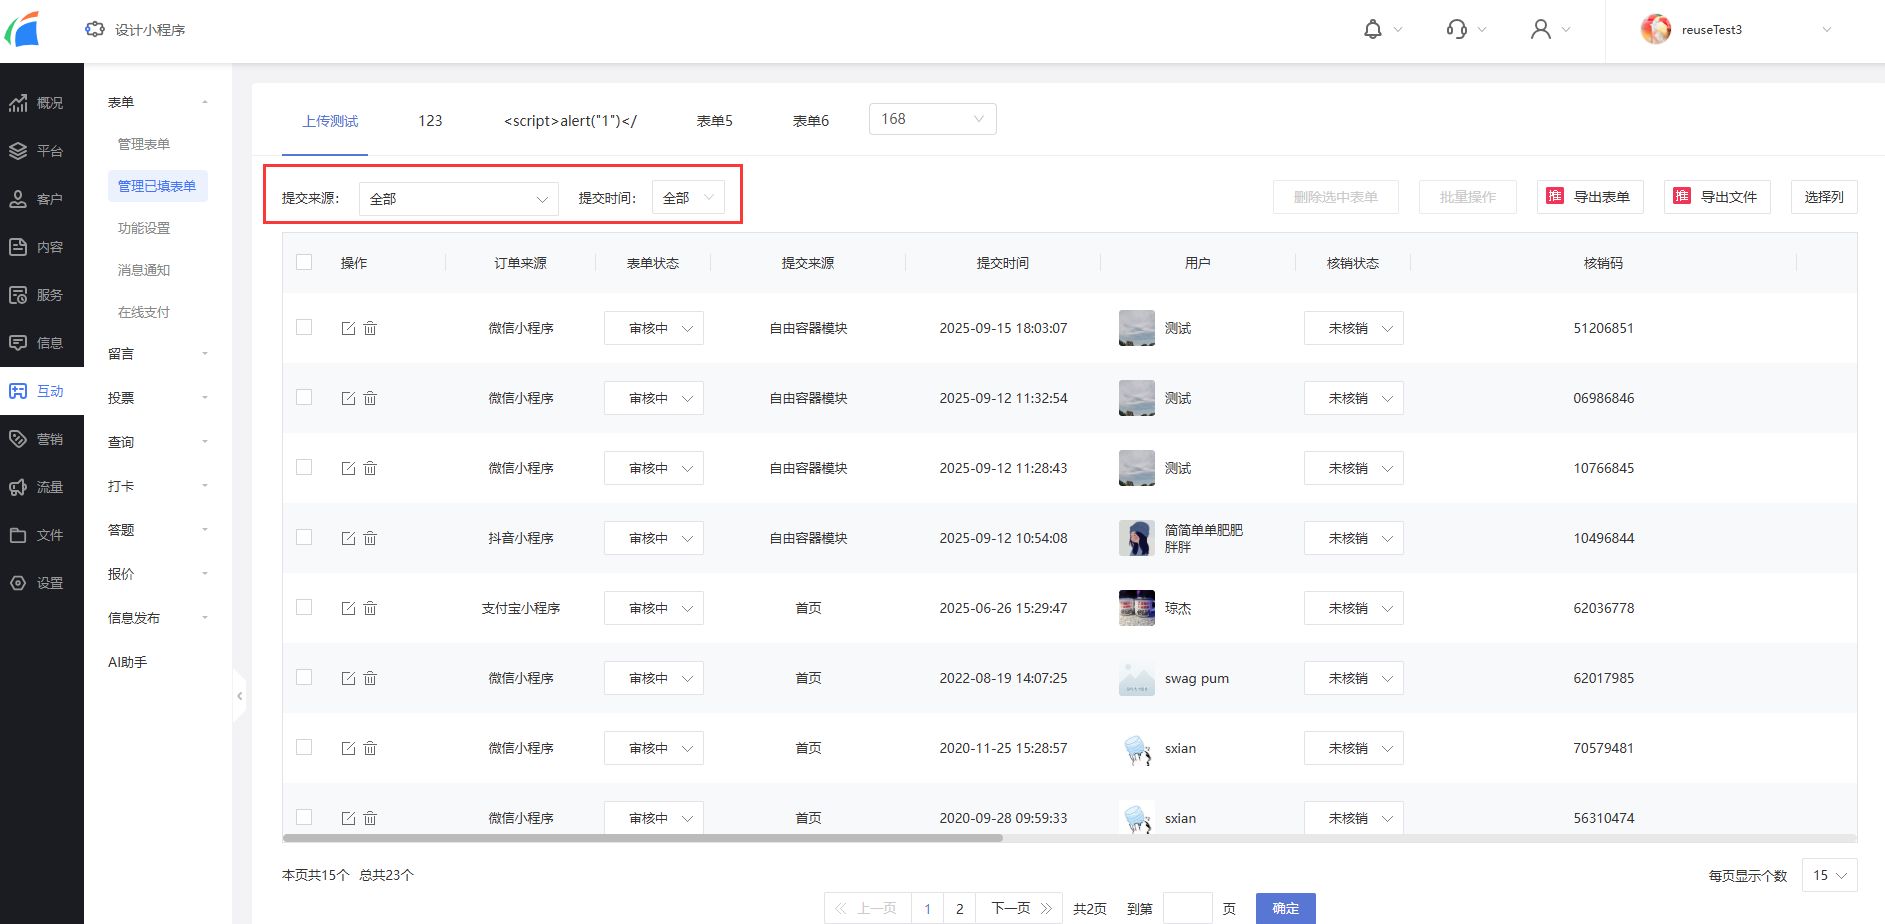Image resolution: width=1885 pixels, height=924 pixels.
Task: Check the row for code 51206851
Action: [305, 327]
